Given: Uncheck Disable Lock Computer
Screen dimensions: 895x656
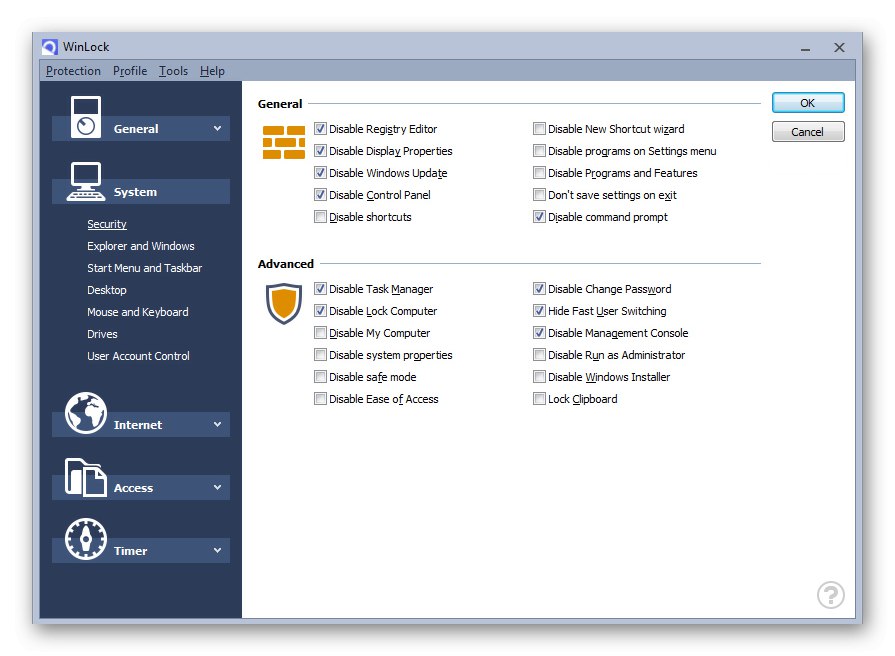Looking at the screenshot, I should pos(320,311).
